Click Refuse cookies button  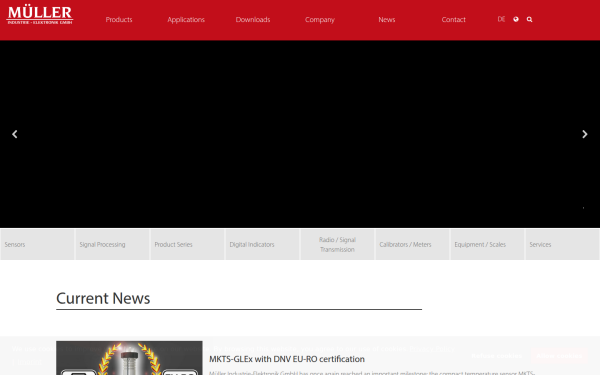(496, 356)
